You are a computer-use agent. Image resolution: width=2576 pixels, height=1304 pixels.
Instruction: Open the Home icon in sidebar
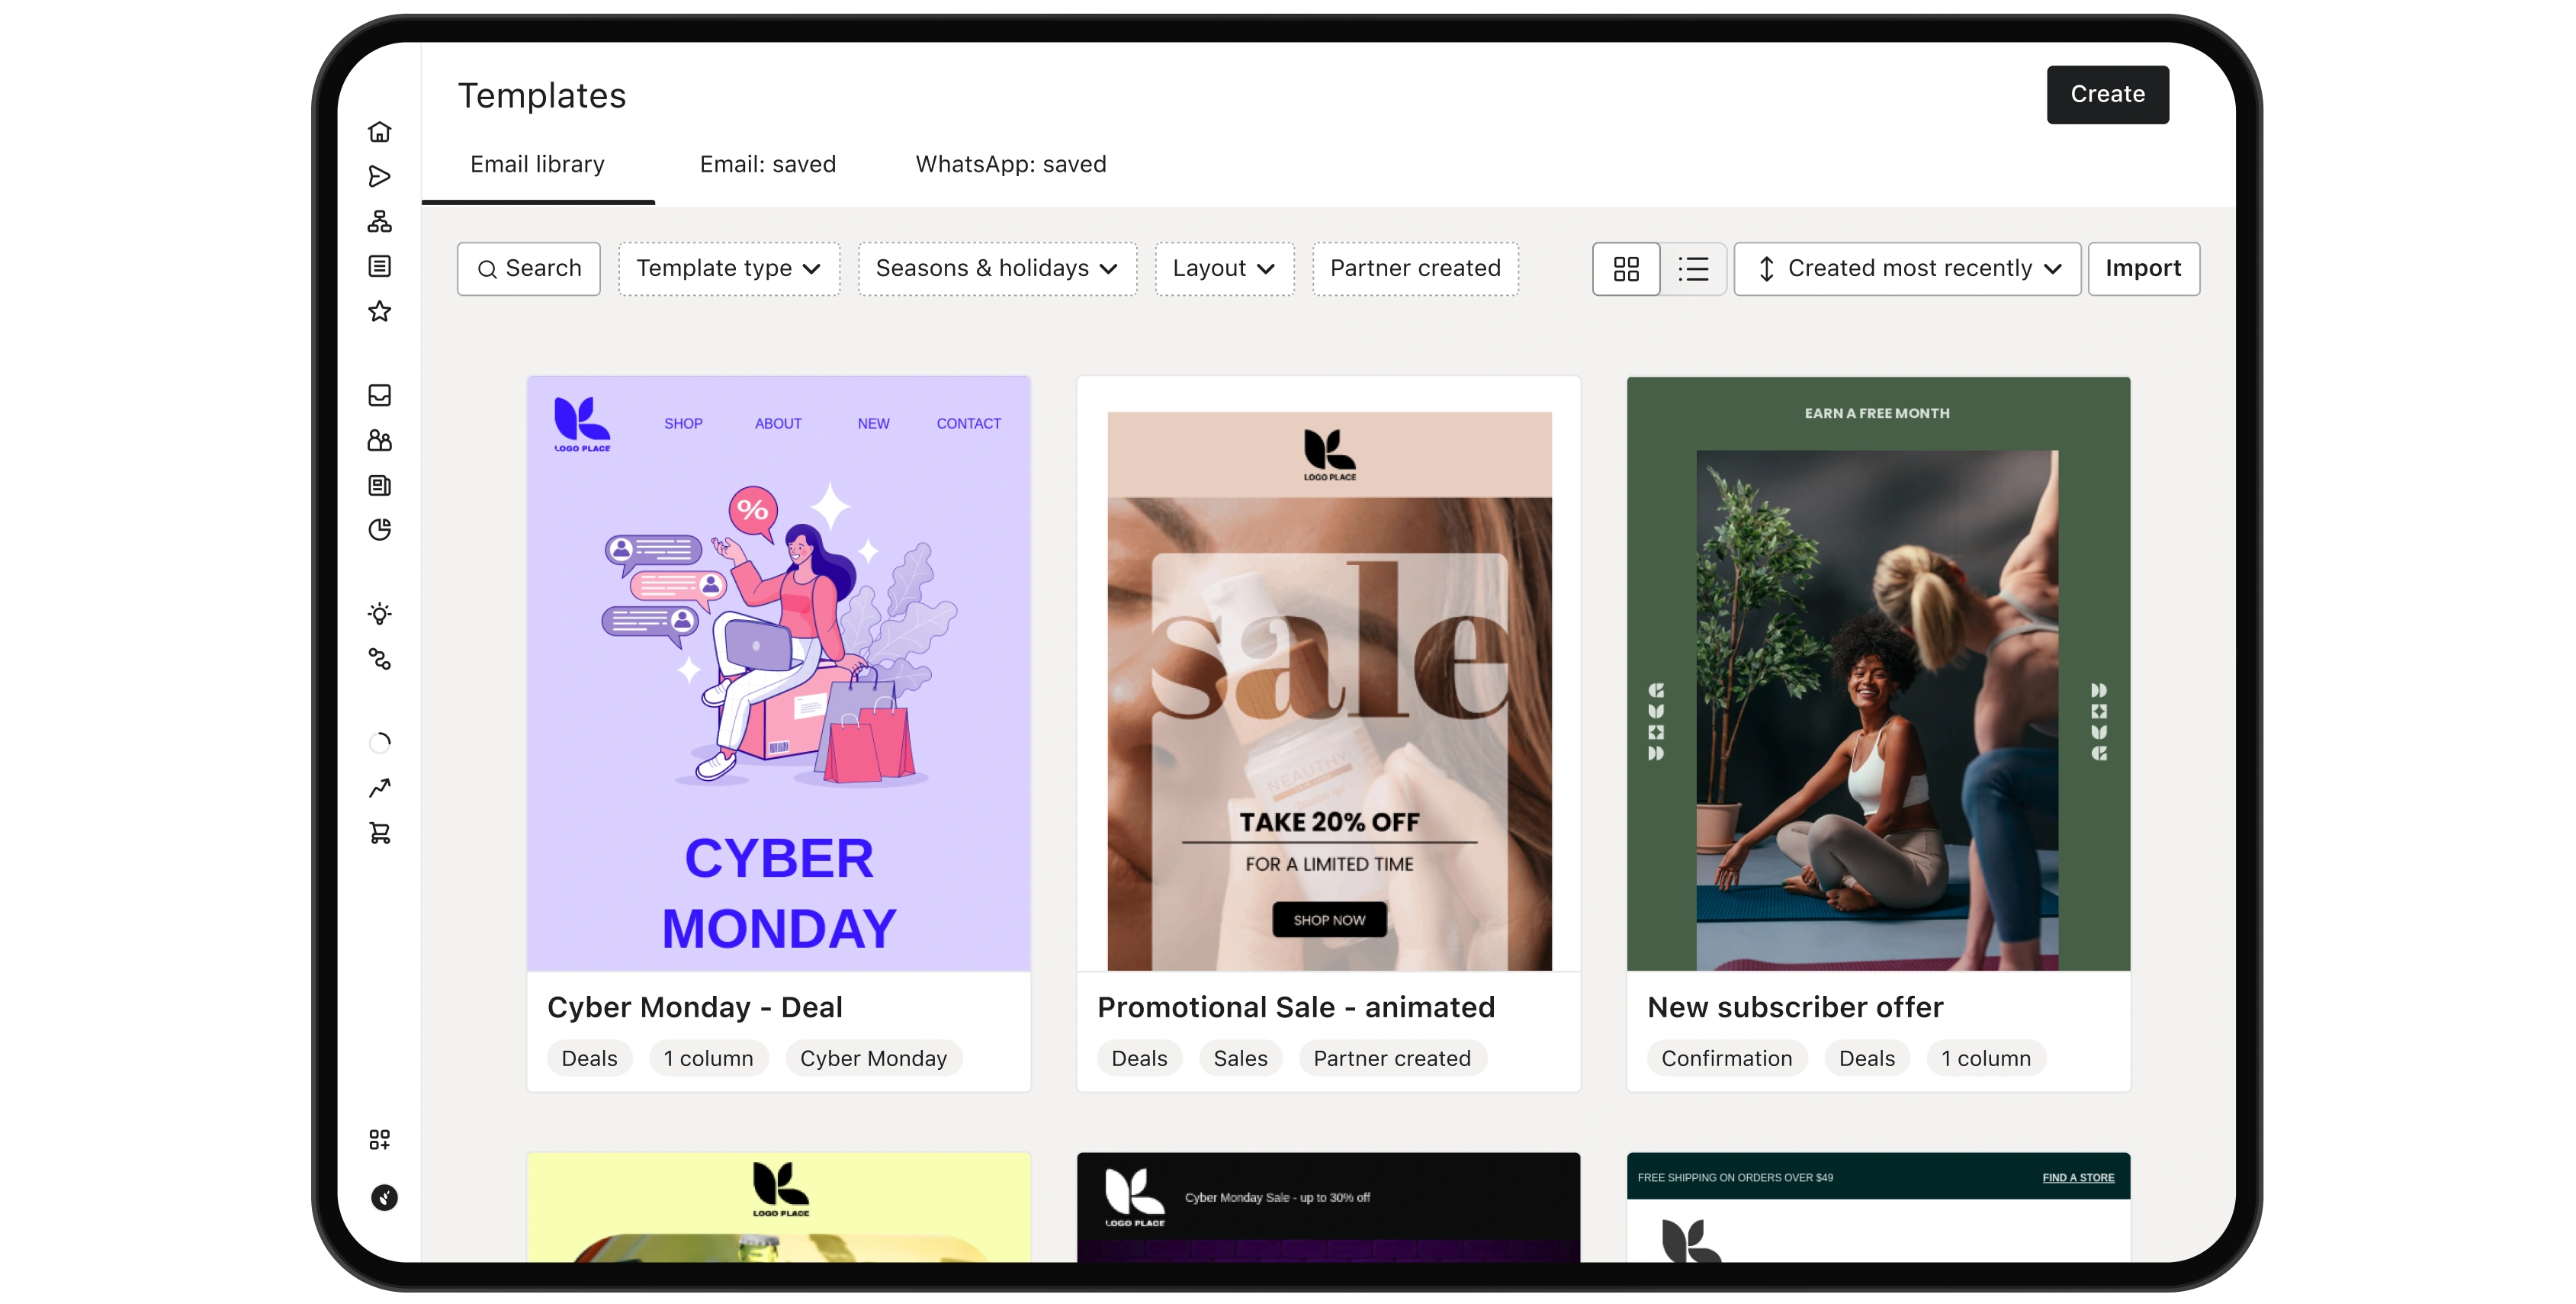(379, 132)
